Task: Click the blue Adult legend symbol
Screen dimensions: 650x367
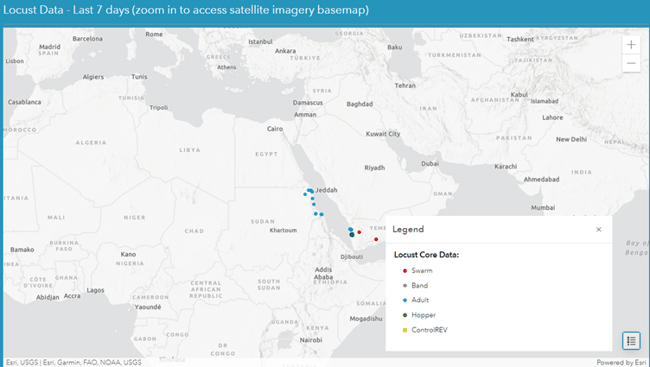Action: point(405,300)
